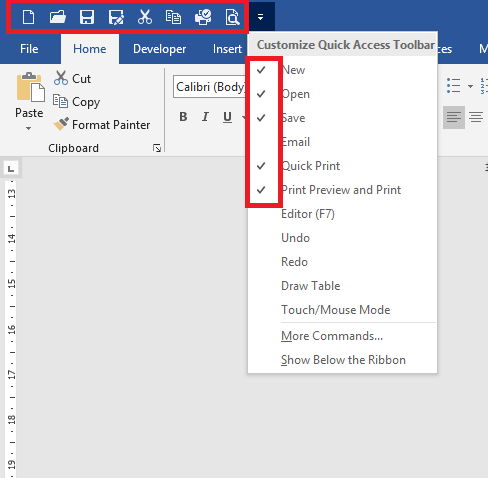
Task: Click the Align Left icon
Action: [x=454, y=117]
